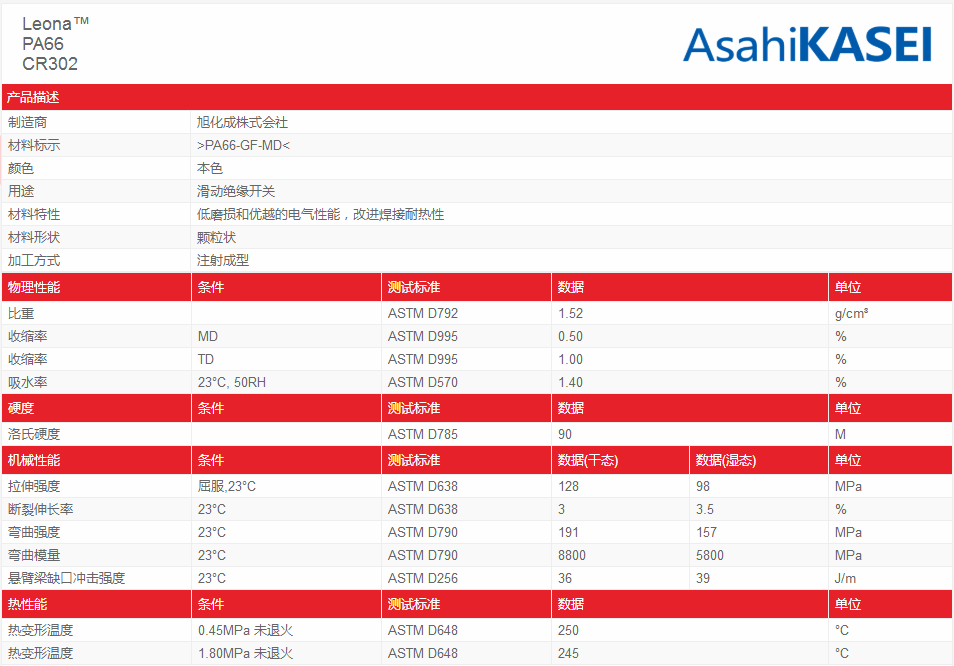Screen dimensions: 954x666
Task: Select the "ASTM D785" test standard
Action: click(x=423, y=434)
